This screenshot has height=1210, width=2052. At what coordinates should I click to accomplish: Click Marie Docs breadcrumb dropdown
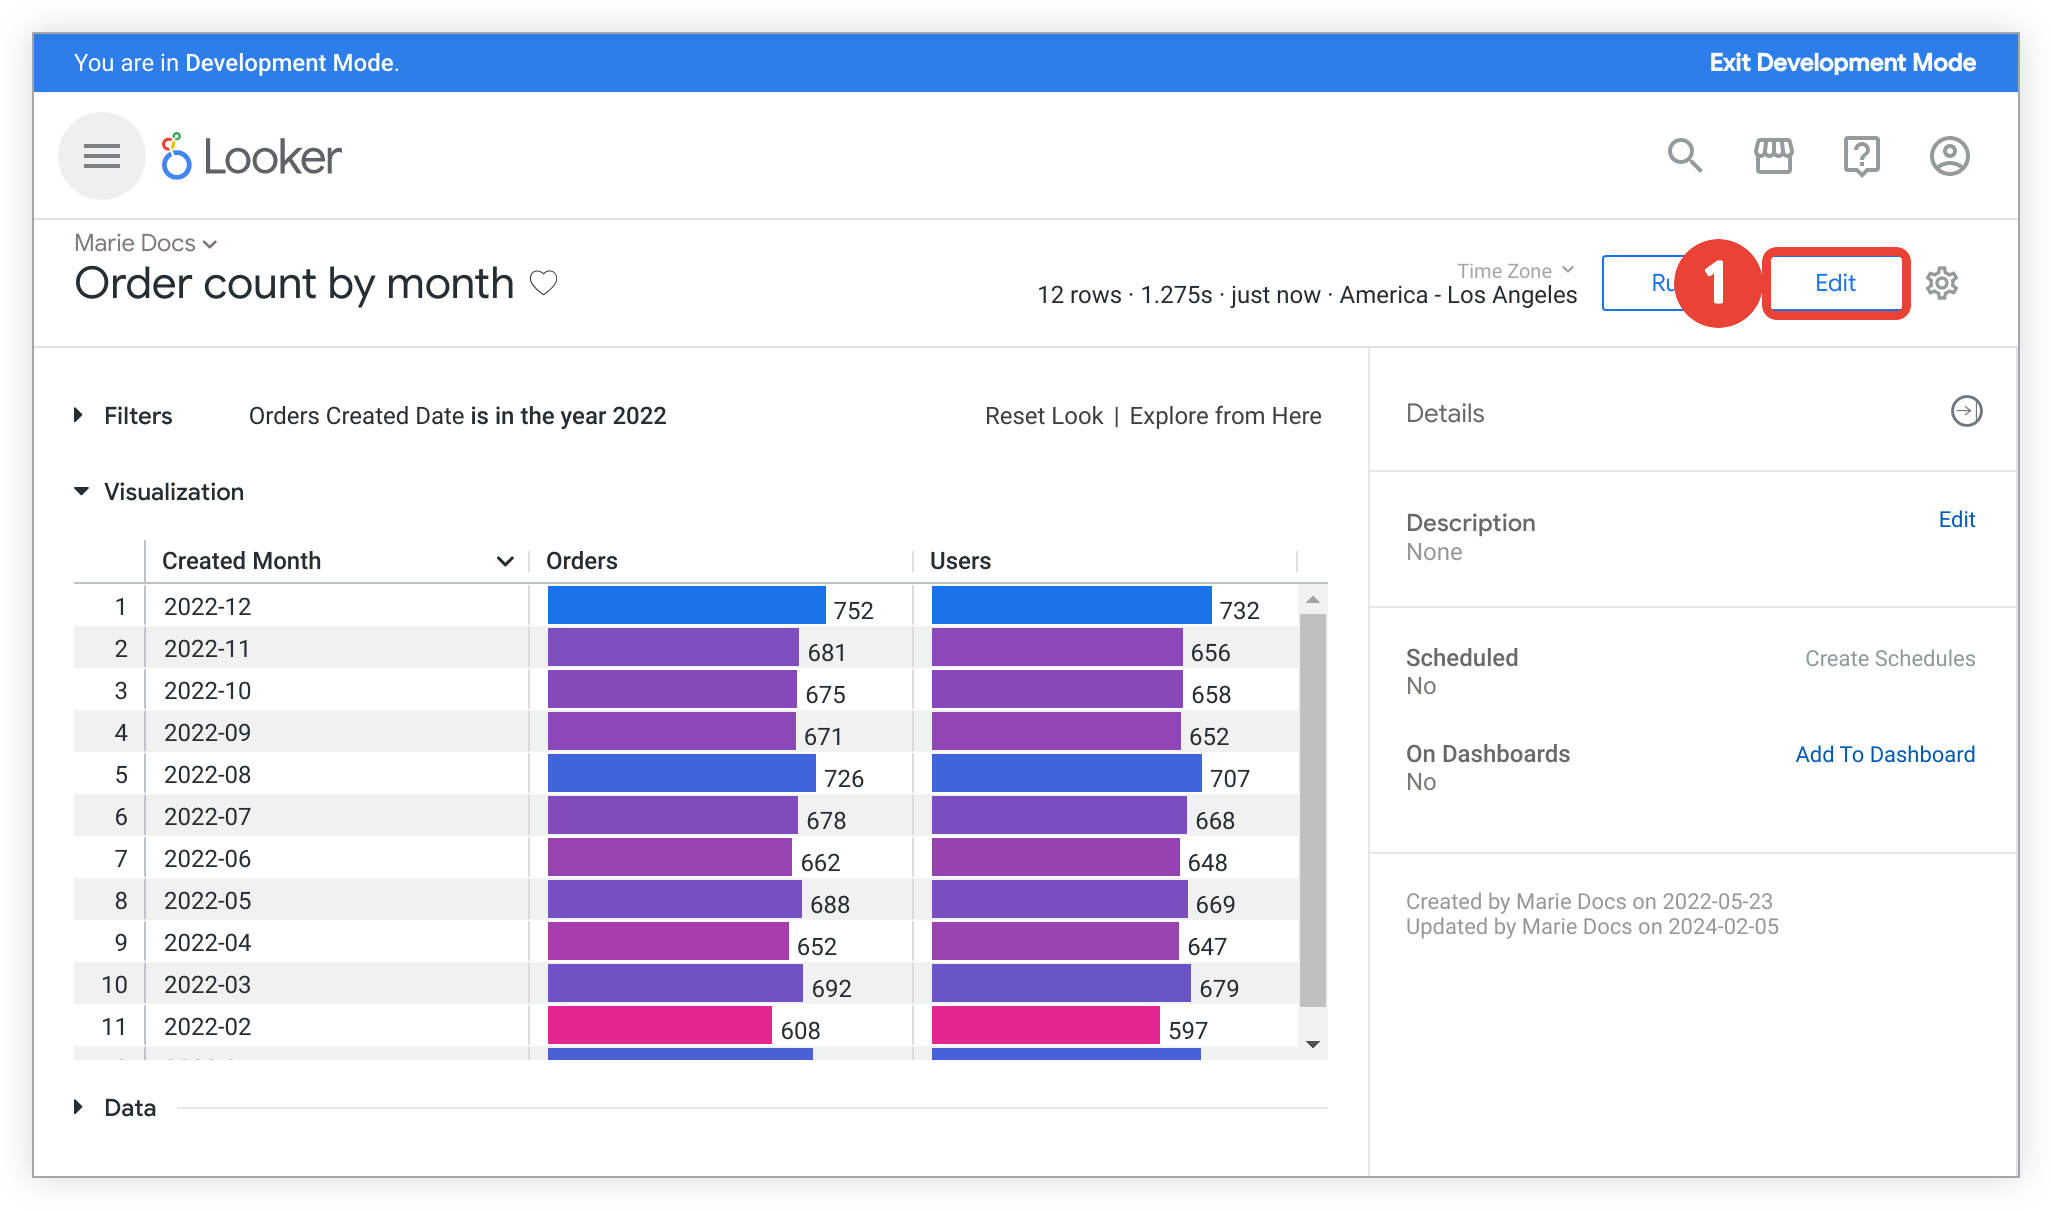coord(145,241)
